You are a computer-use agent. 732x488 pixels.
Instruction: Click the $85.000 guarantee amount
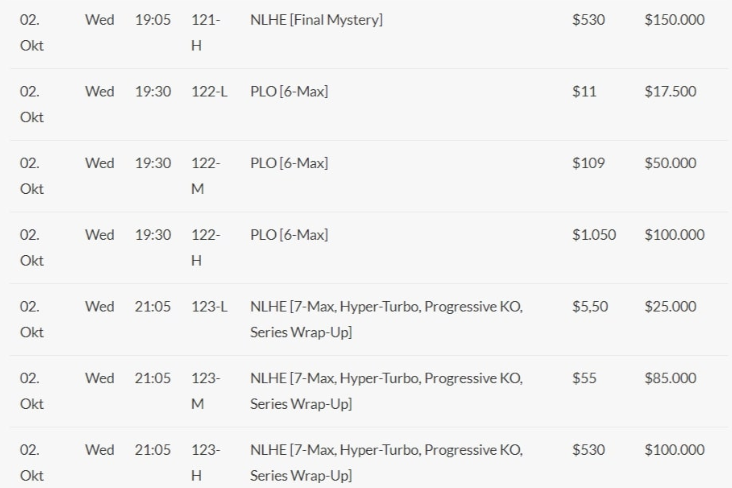(x=670, y=378)
